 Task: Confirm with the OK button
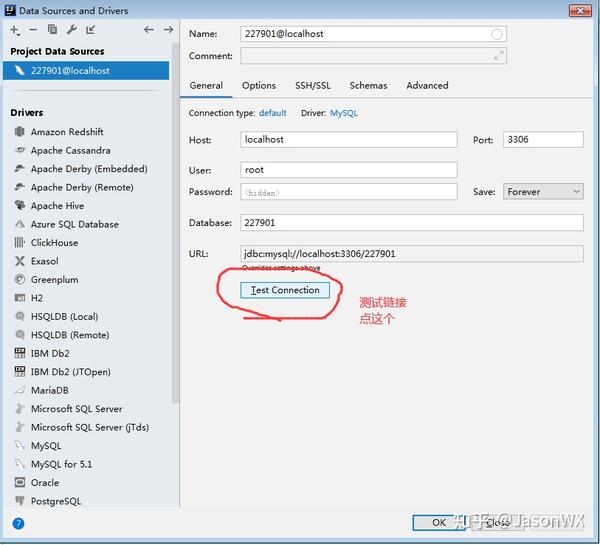(439, 522)
